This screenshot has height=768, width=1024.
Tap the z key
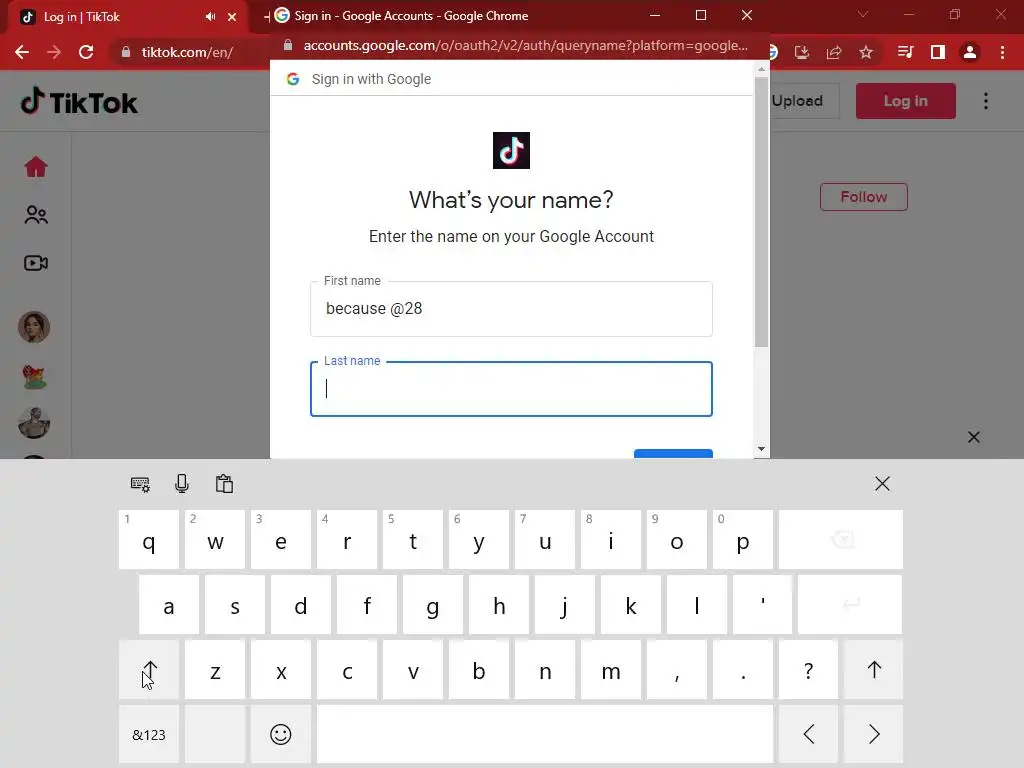[x=215, y=670]
